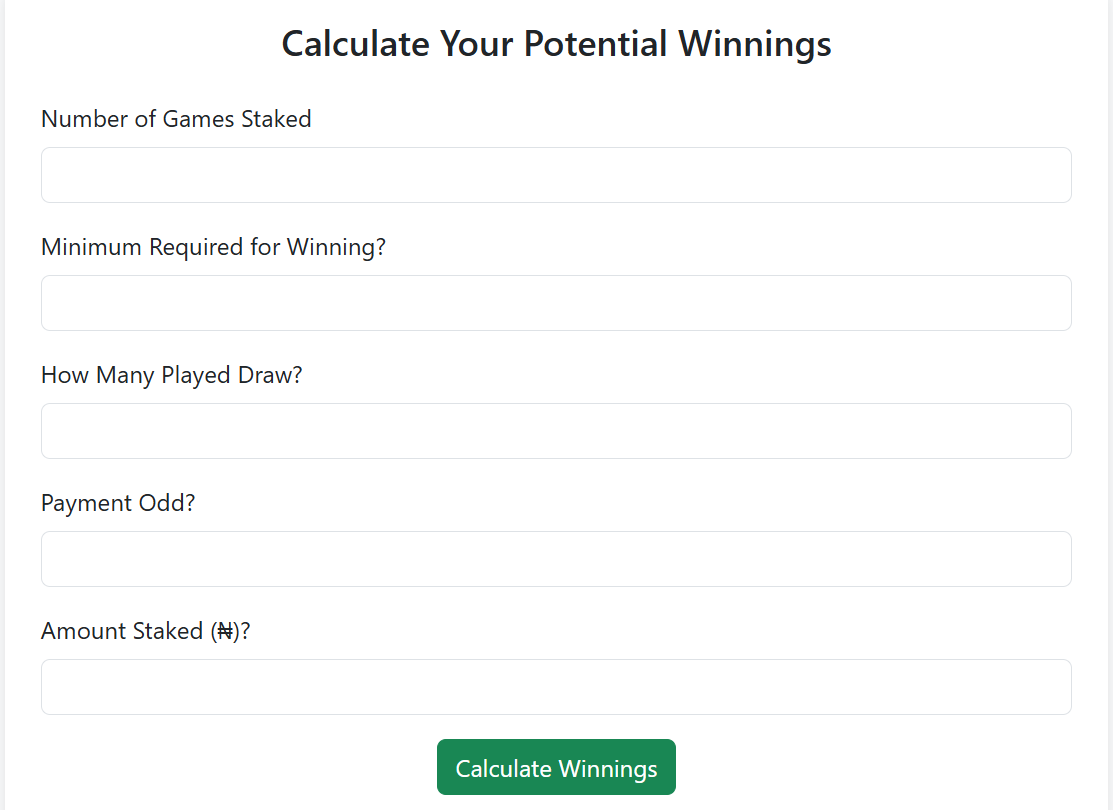The image size is (1113, 810).
Task: Activate the text box under Payment Odd?
Action: pos(556,559)
